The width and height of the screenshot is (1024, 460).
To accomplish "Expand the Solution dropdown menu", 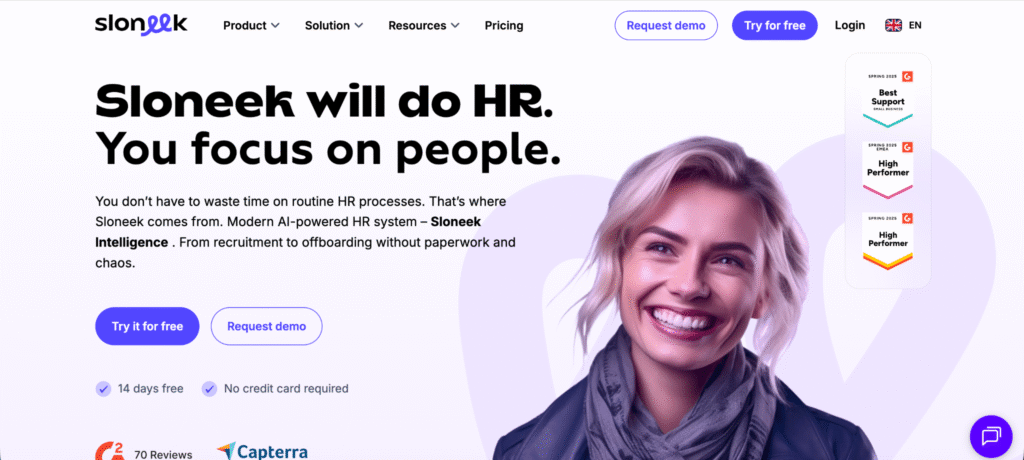I will point(334,25).
